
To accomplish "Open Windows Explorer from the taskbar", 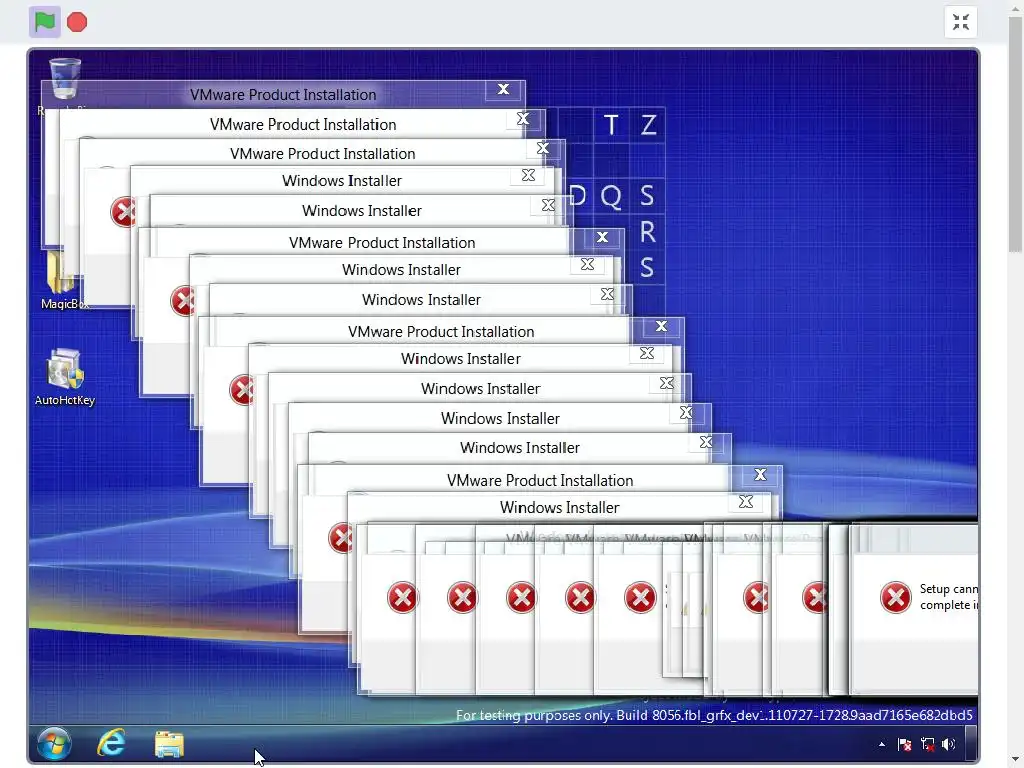I will click(x=169, y=744).
